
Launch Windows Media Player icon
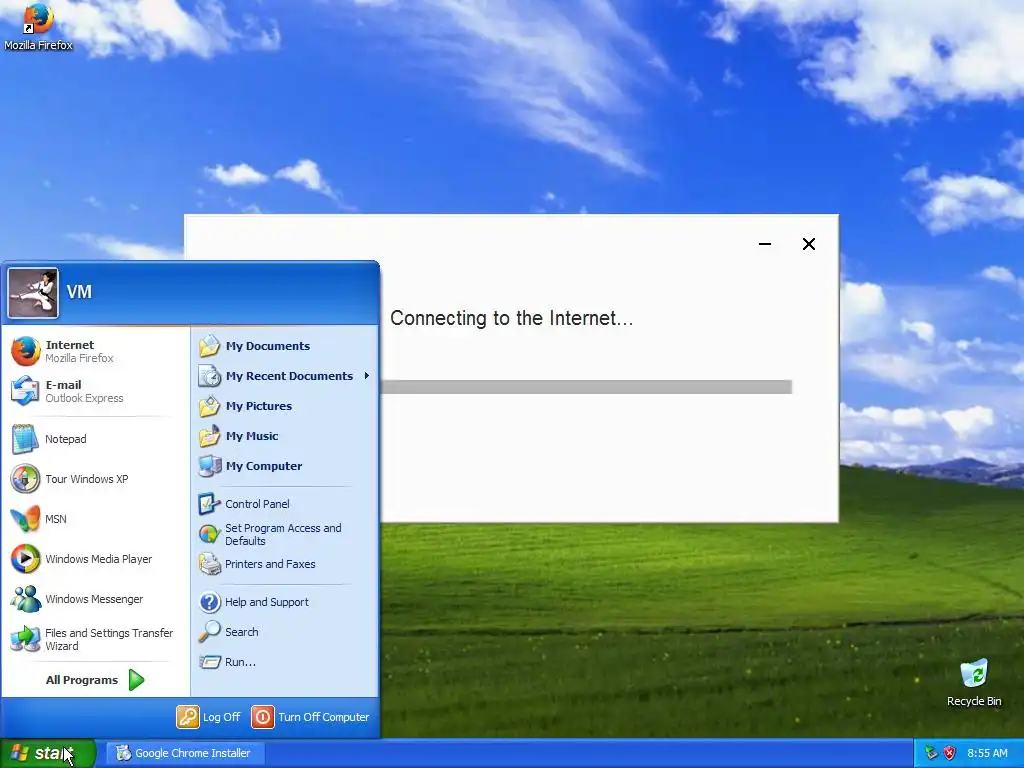pyautogui.click(x=25, y=559)
